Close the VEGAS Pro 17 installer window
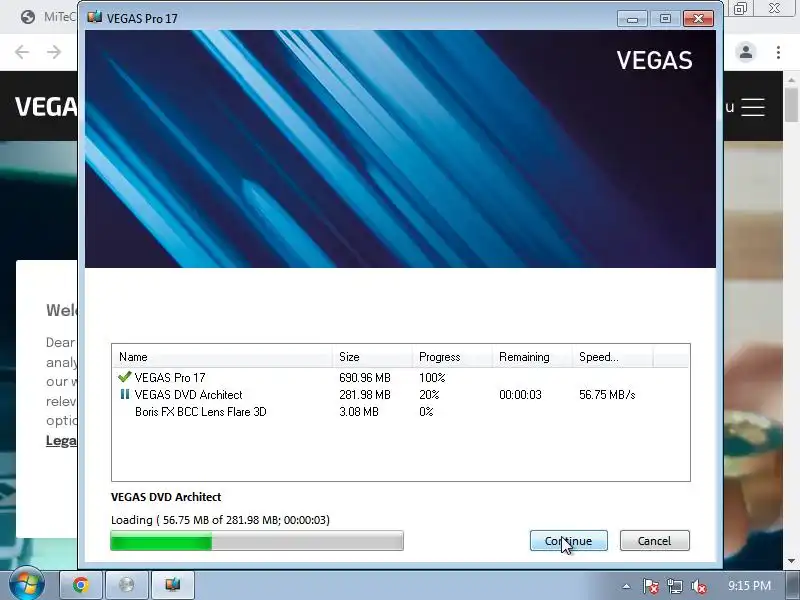Screen dimensions: 800x600 pyautogui.click(x=698, y=19)
